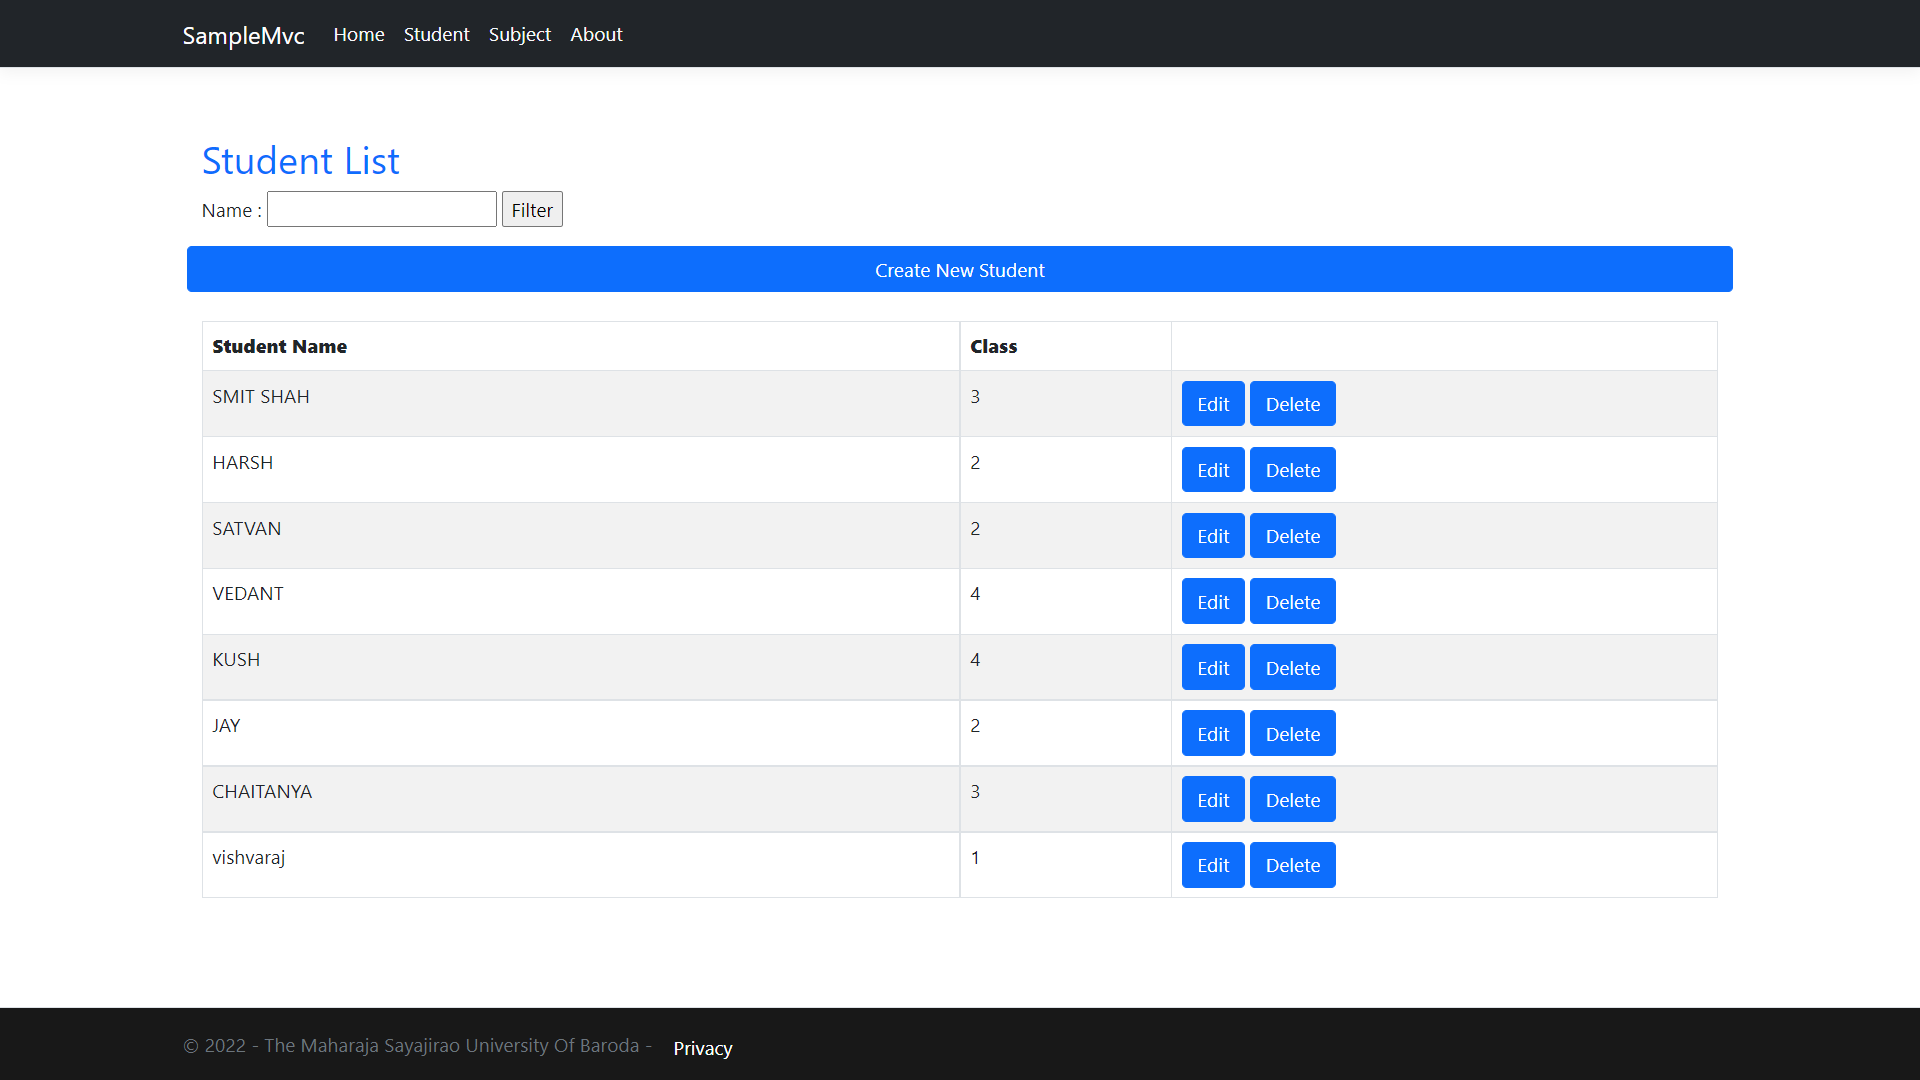Open the Student nav item
The image size is (1920, 1080).
pos(436,34)
